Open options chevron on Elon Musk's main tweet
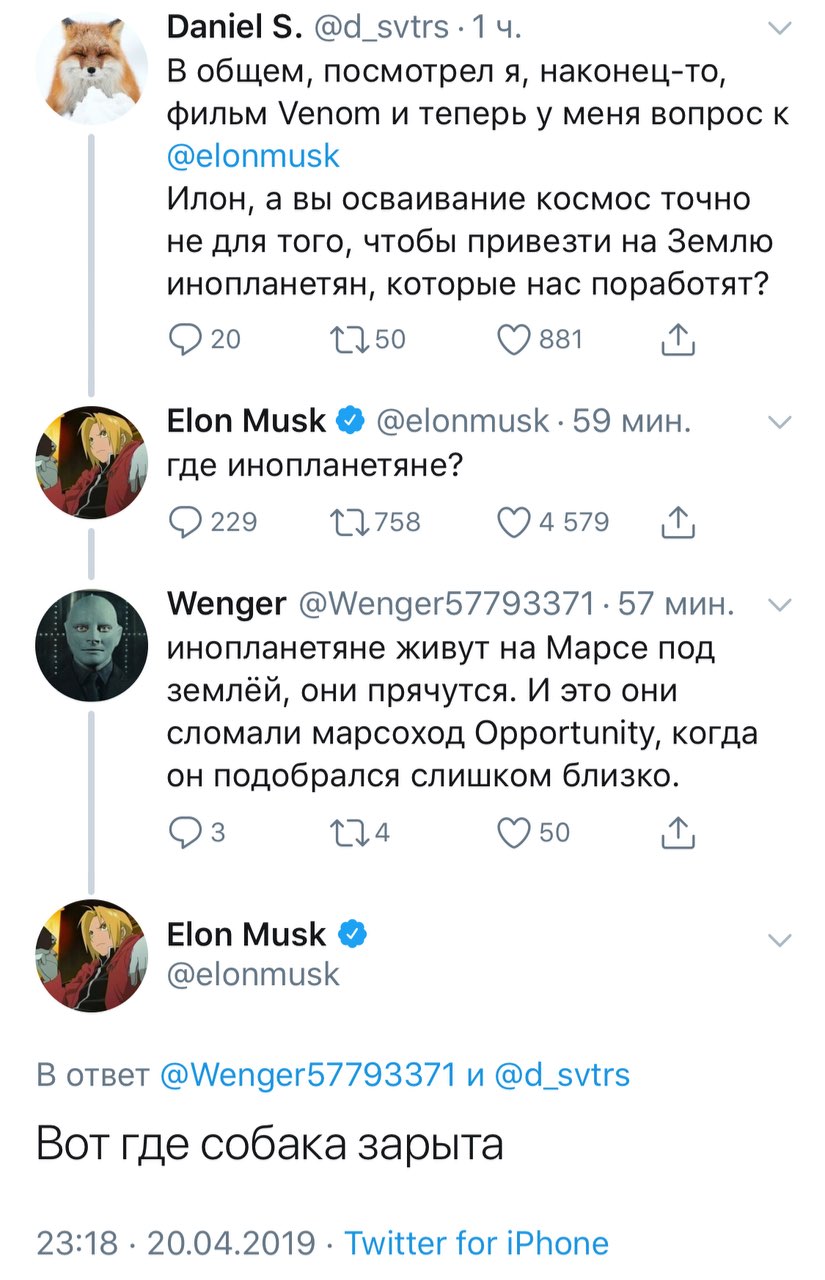Viewport: 825px width, 1280px height. coord(778,940)
